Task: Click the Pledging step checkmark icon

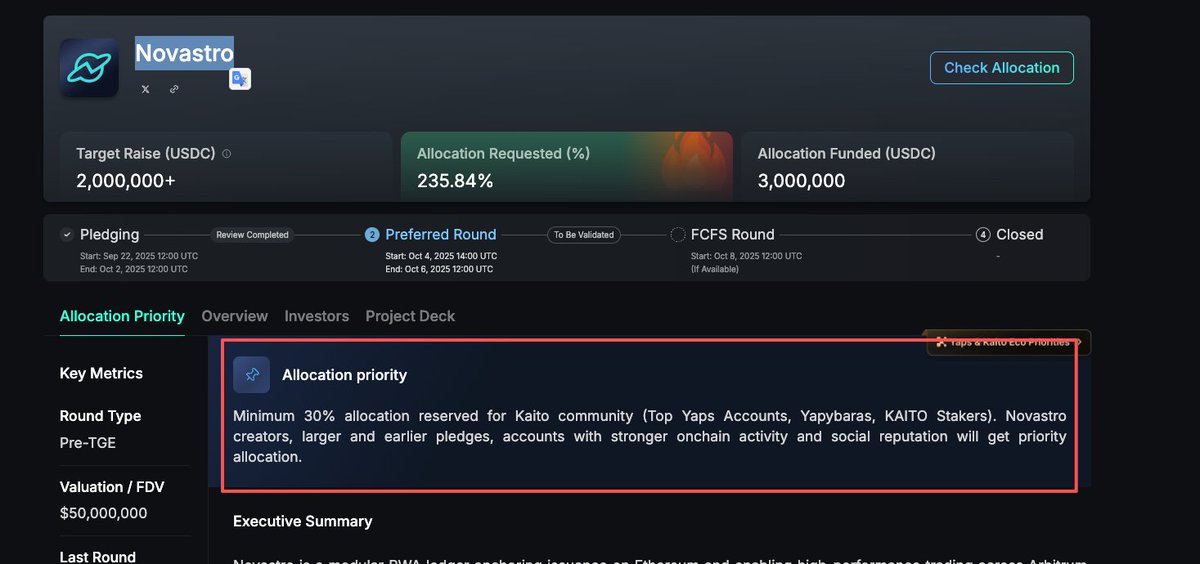Action: tap(67, 235)
